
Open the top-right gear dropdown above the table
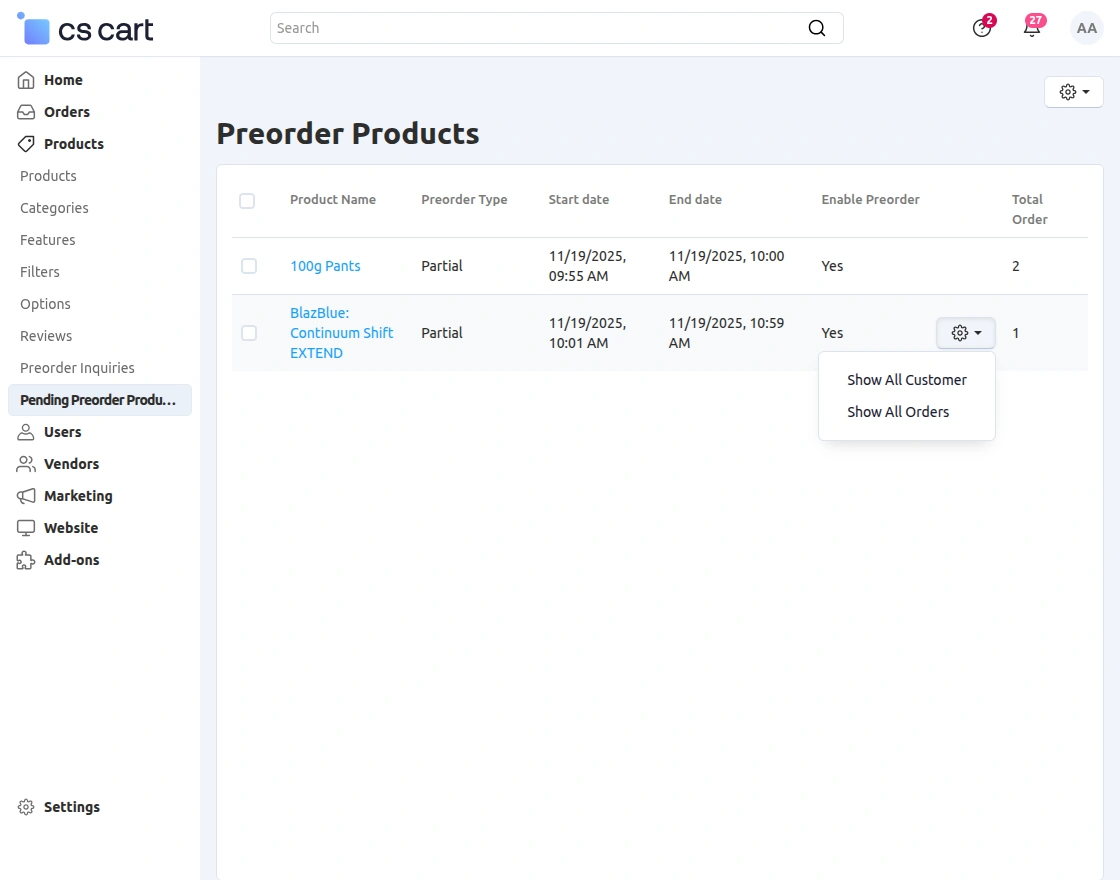coord(1073,91)
